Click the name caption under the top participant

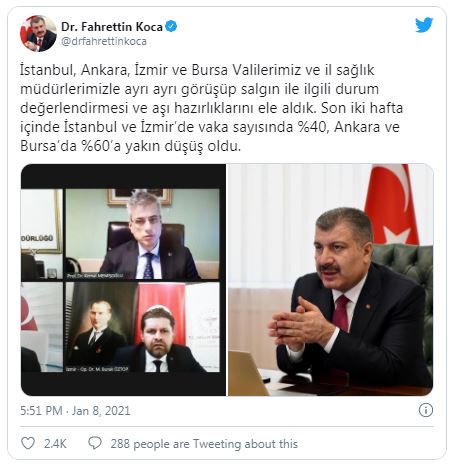95,276
